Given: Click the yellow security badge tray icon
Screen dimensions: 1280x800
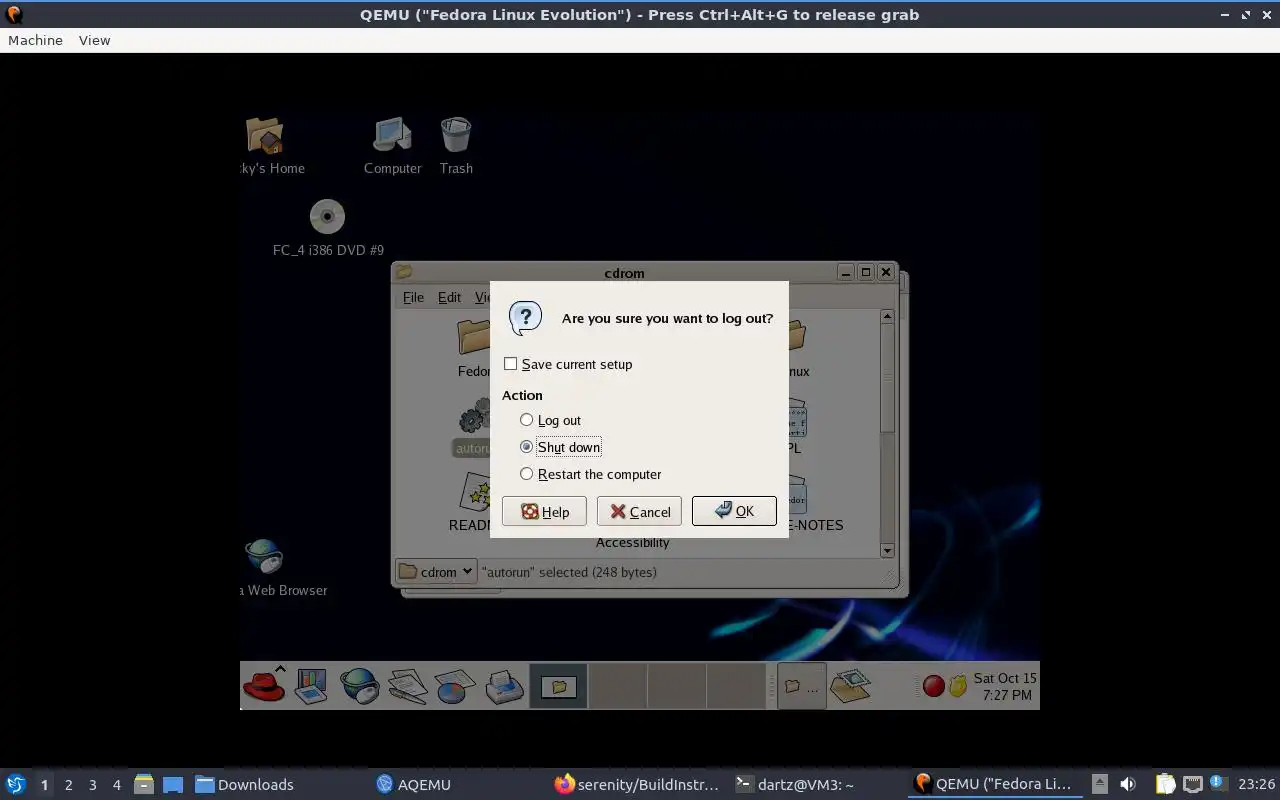Looking at the screenshot, I should (x=958, y=686).
